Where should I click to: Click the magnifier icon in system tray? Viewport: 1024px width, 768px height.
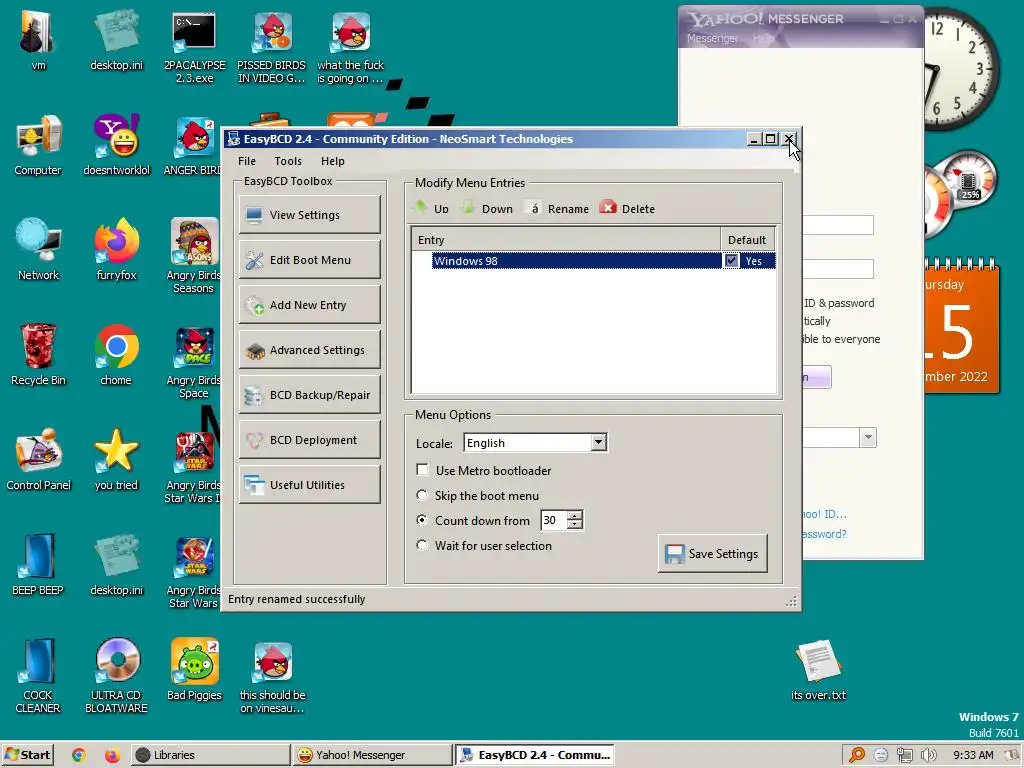857,755
